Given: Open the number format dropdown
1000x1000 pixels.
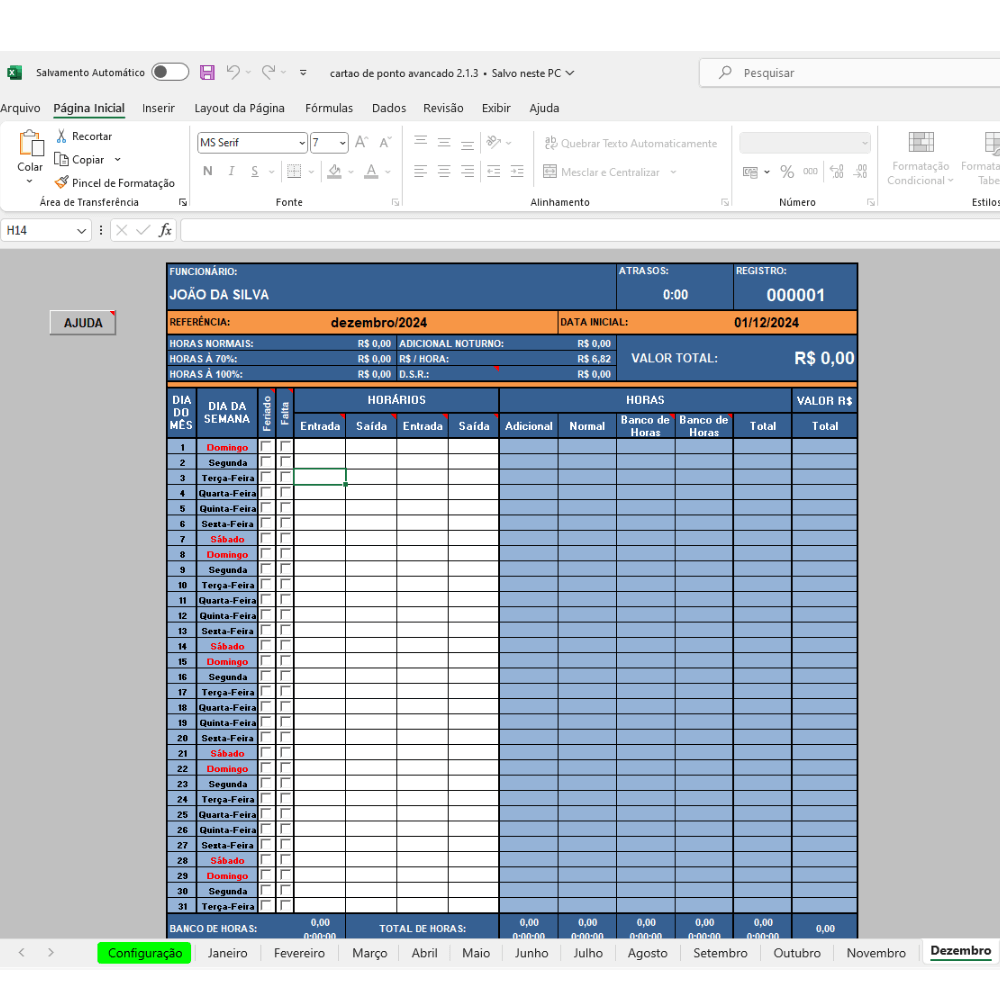Looking at the screenshot, I should point(864,143).
